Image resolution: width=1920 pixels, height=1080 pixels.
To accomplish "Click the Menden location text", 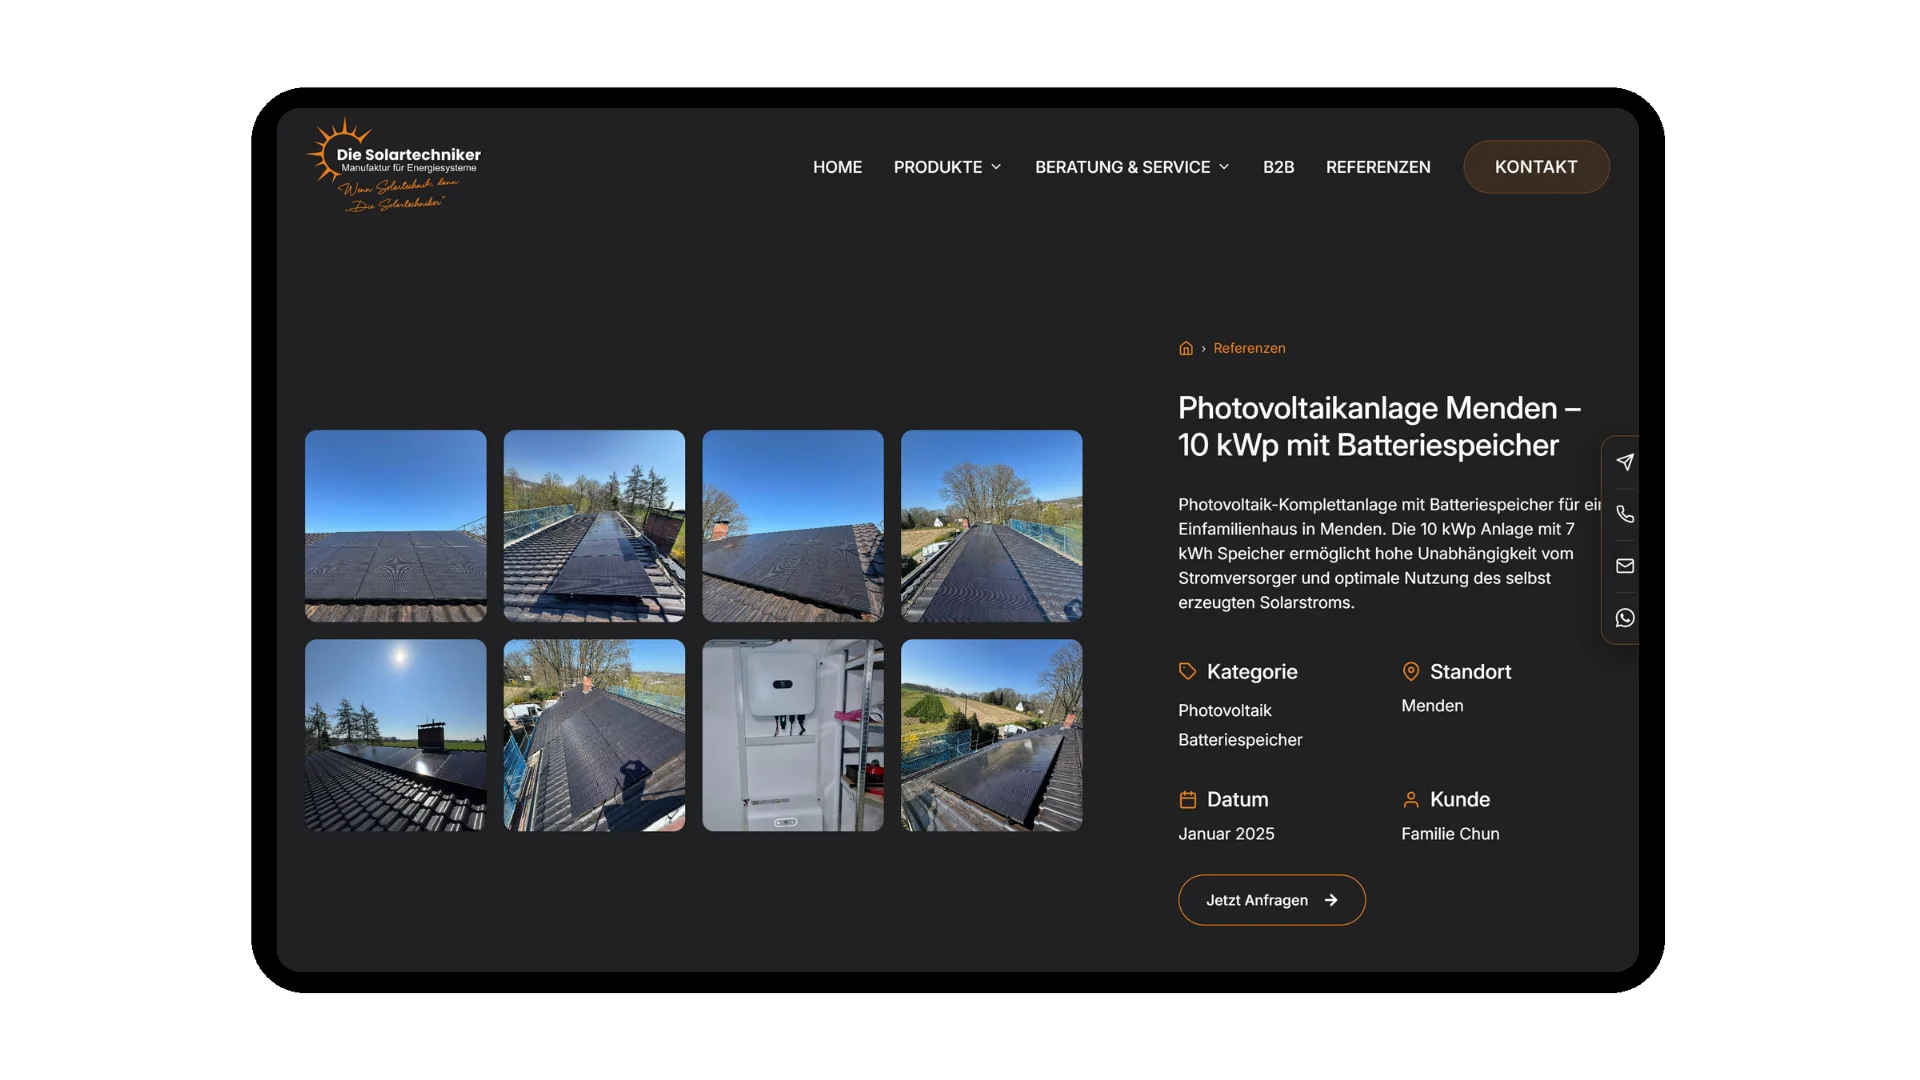I will click(1432, 706).
